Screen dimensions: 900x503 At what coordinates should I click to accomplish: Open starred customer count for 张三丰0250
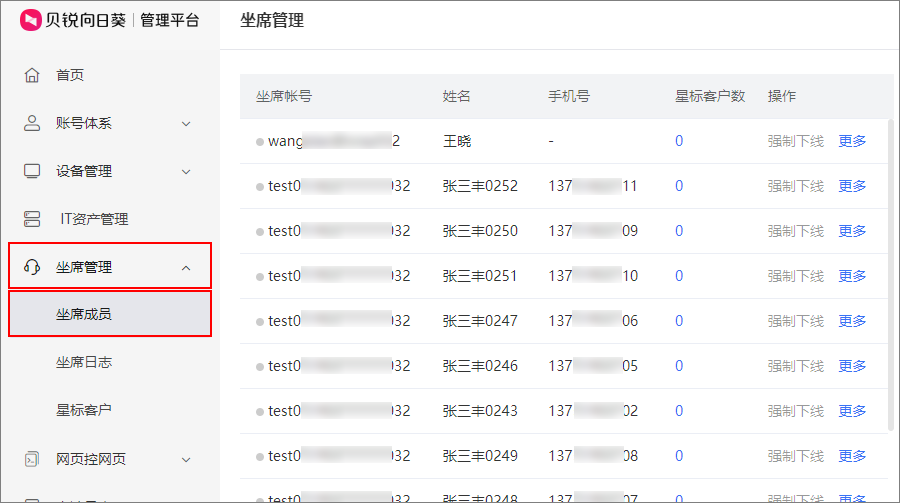pyautogui.click(x=679, y=231)
